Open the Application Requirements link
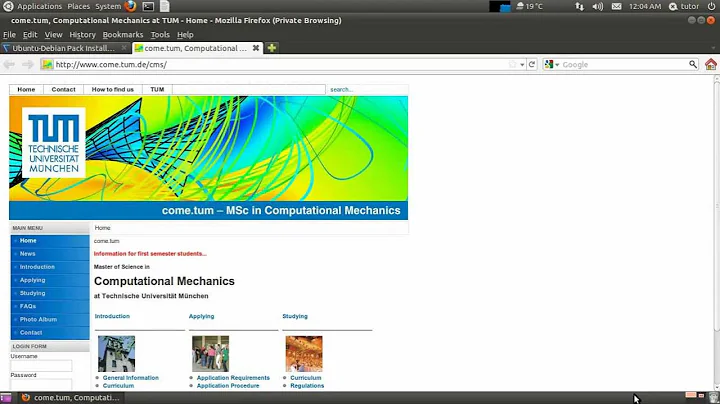The width and height of the screenshot is (720, 404). point(233,378)
